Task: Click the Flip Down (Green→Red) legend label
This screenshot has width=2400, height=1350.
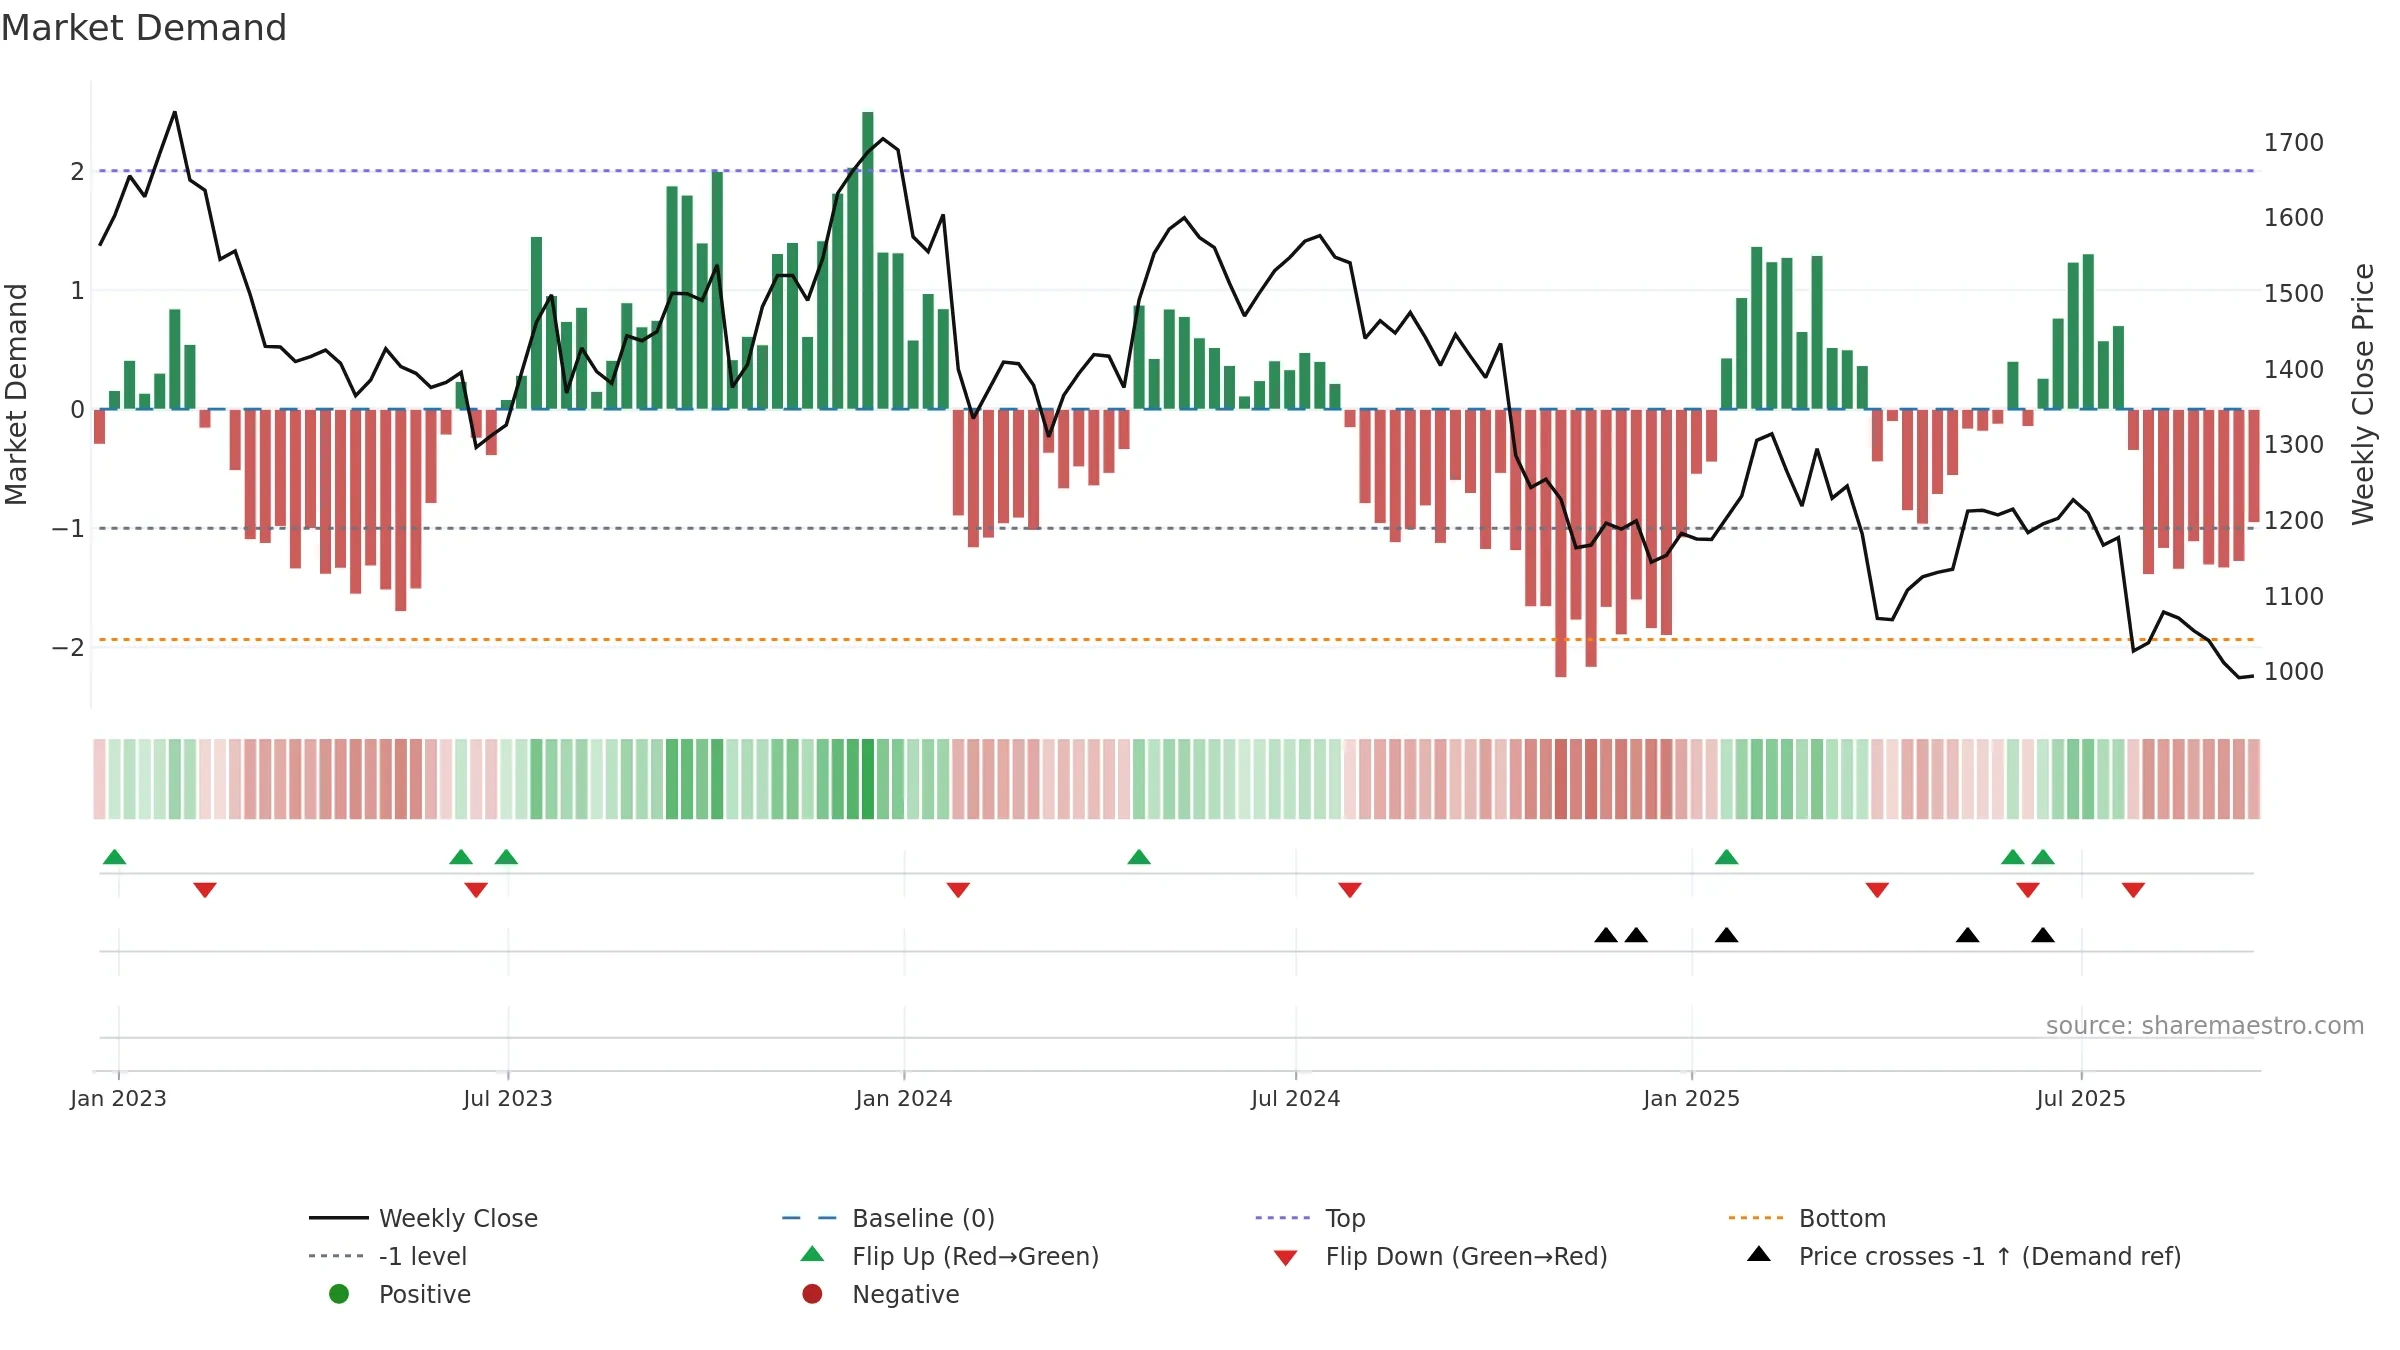Action: (x=1466, y=1256)
